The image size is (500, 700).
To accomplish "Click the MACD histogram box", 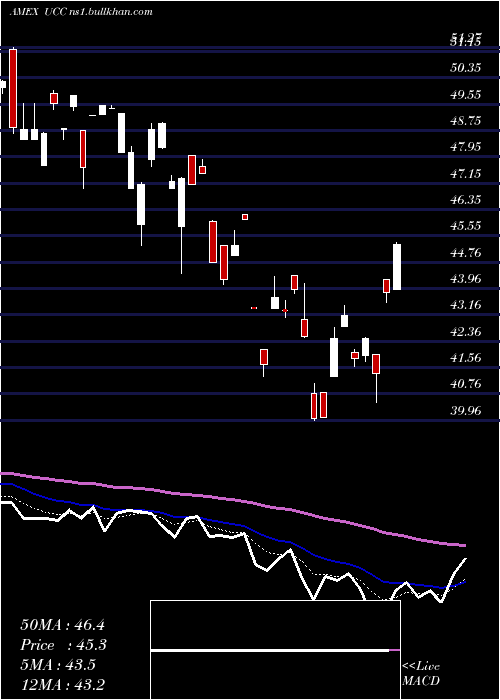I will tap(275, 650).
